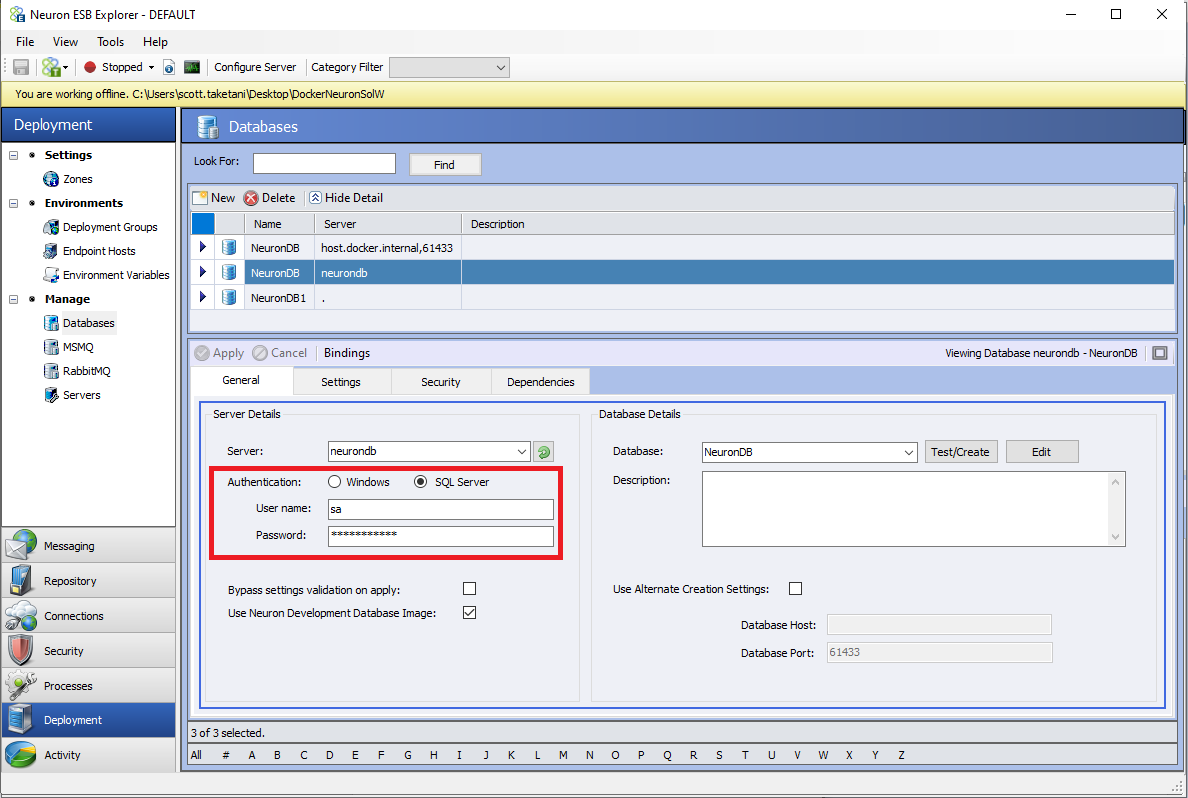Image resolution: width=1188 pixels, height=798 pixels.
Task: Select the Servers tree icon
Action: [51, 395]
